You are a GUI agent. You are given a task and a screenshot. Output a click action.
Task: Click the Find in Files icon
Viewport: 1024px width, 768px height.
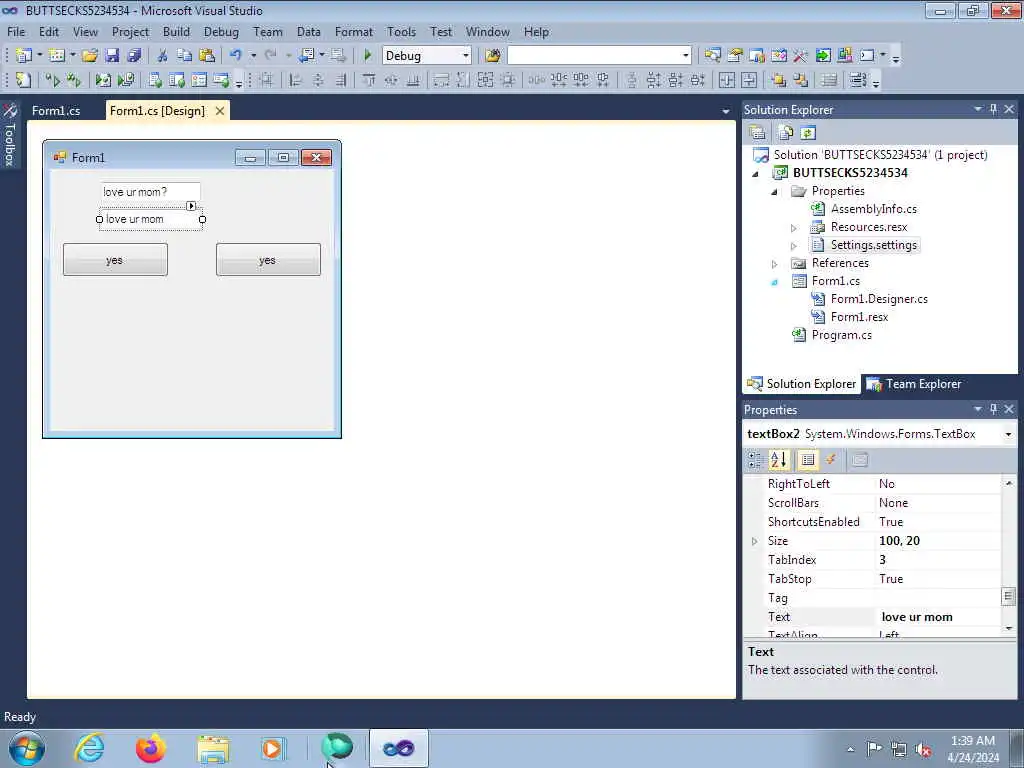click(x=492, y=56)
